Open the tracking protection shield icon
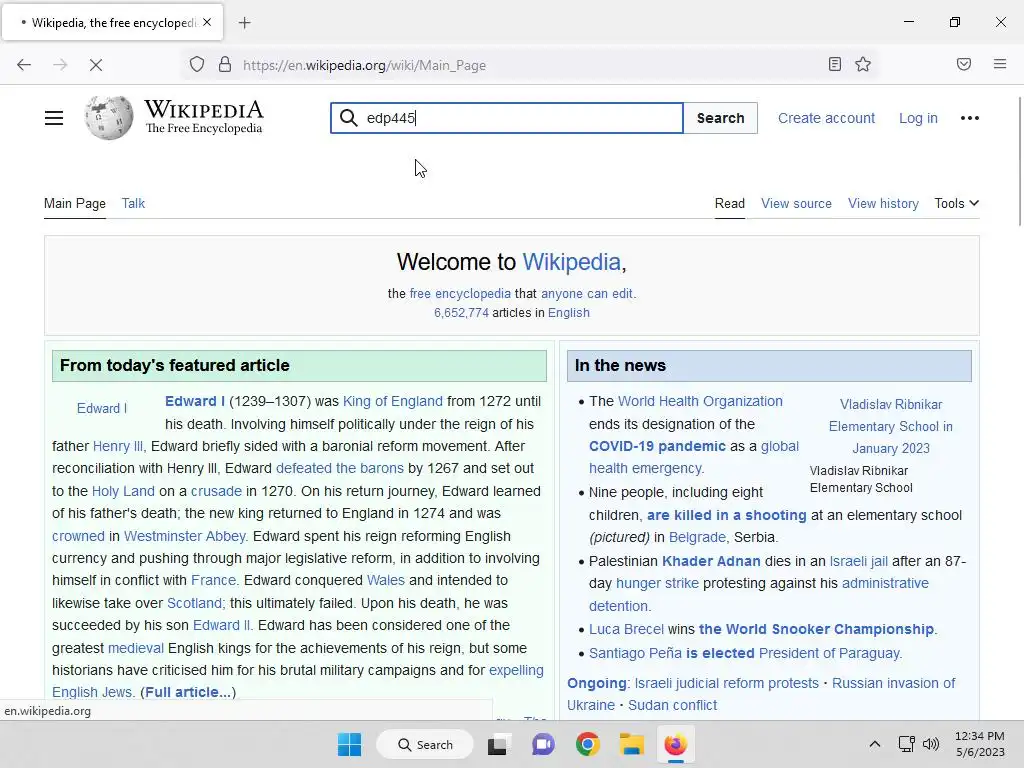 [197, 65]
